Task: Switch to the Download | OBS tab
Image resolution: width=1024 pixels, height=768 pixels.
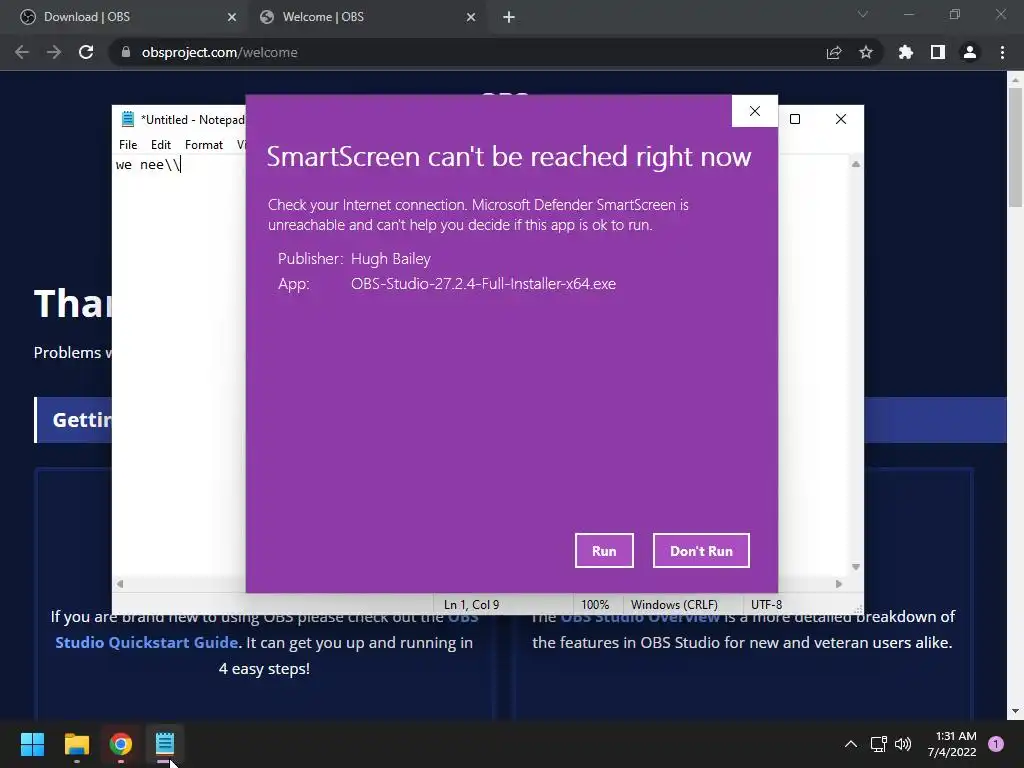Action: (124, 17)
